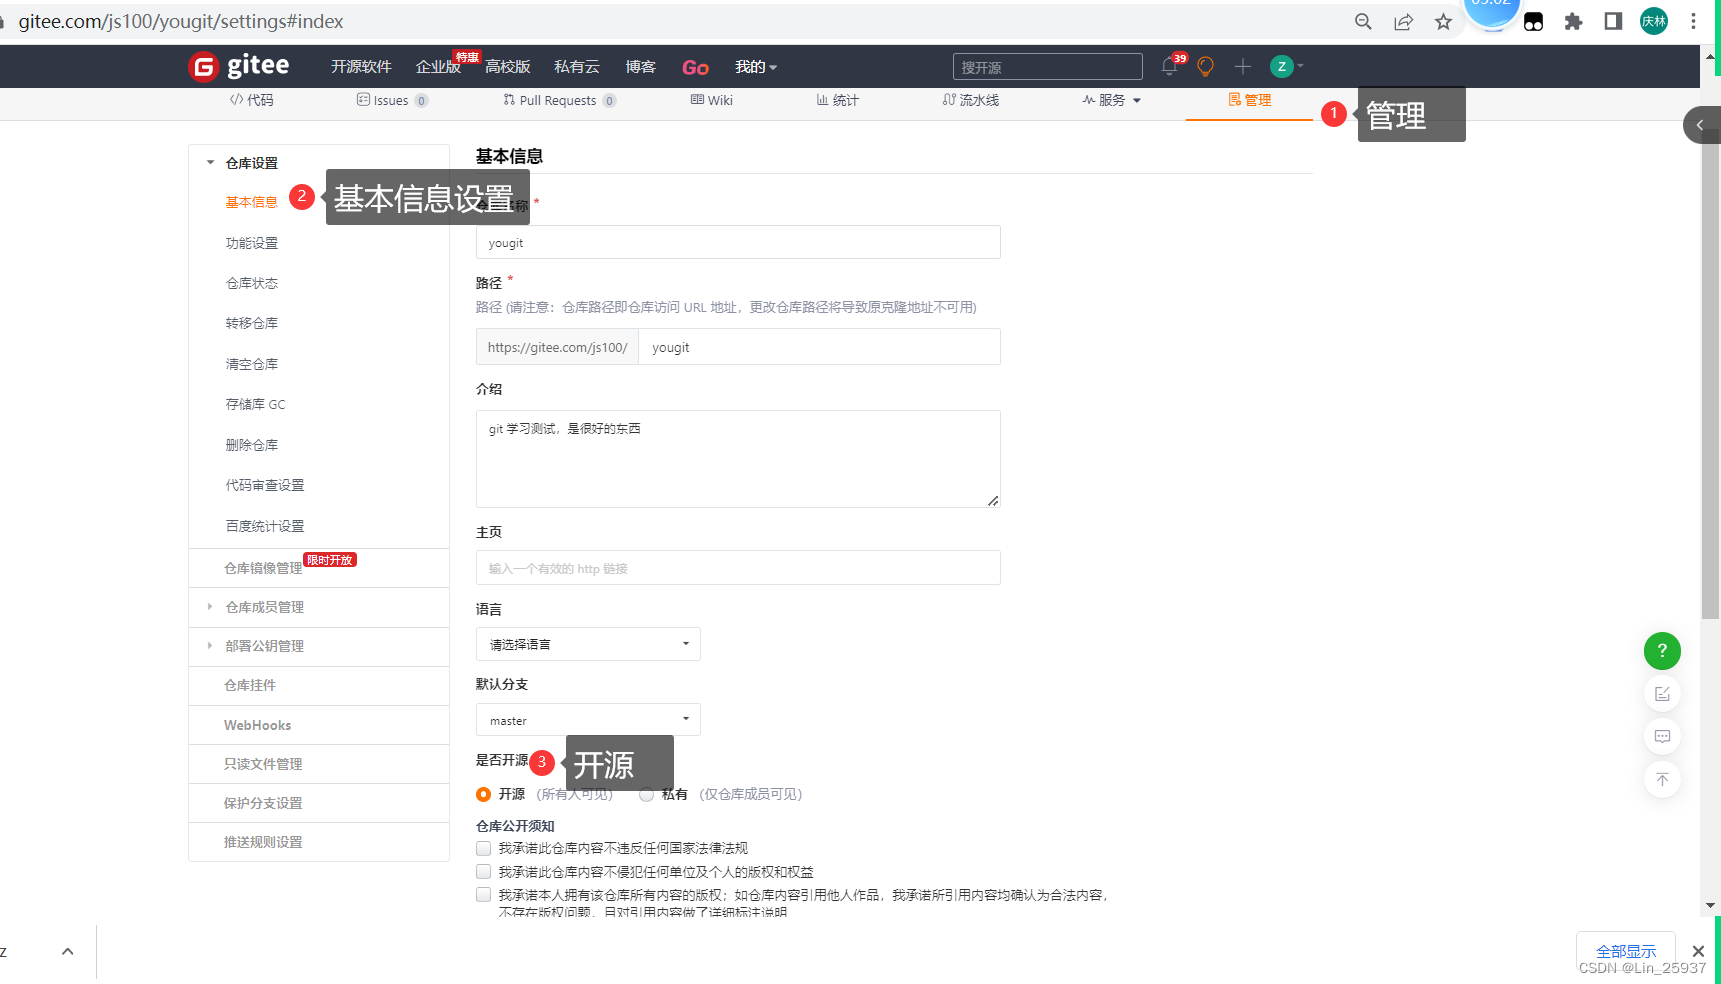This screenshot has height=984, width=1721.
Task: Click the Gitee logo
Action: 239,66
